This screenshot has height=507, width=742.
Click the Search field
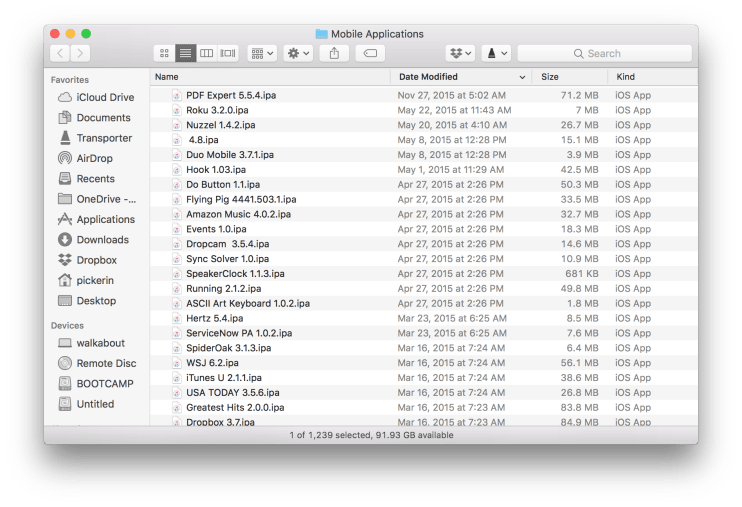(x=604, y=53)
